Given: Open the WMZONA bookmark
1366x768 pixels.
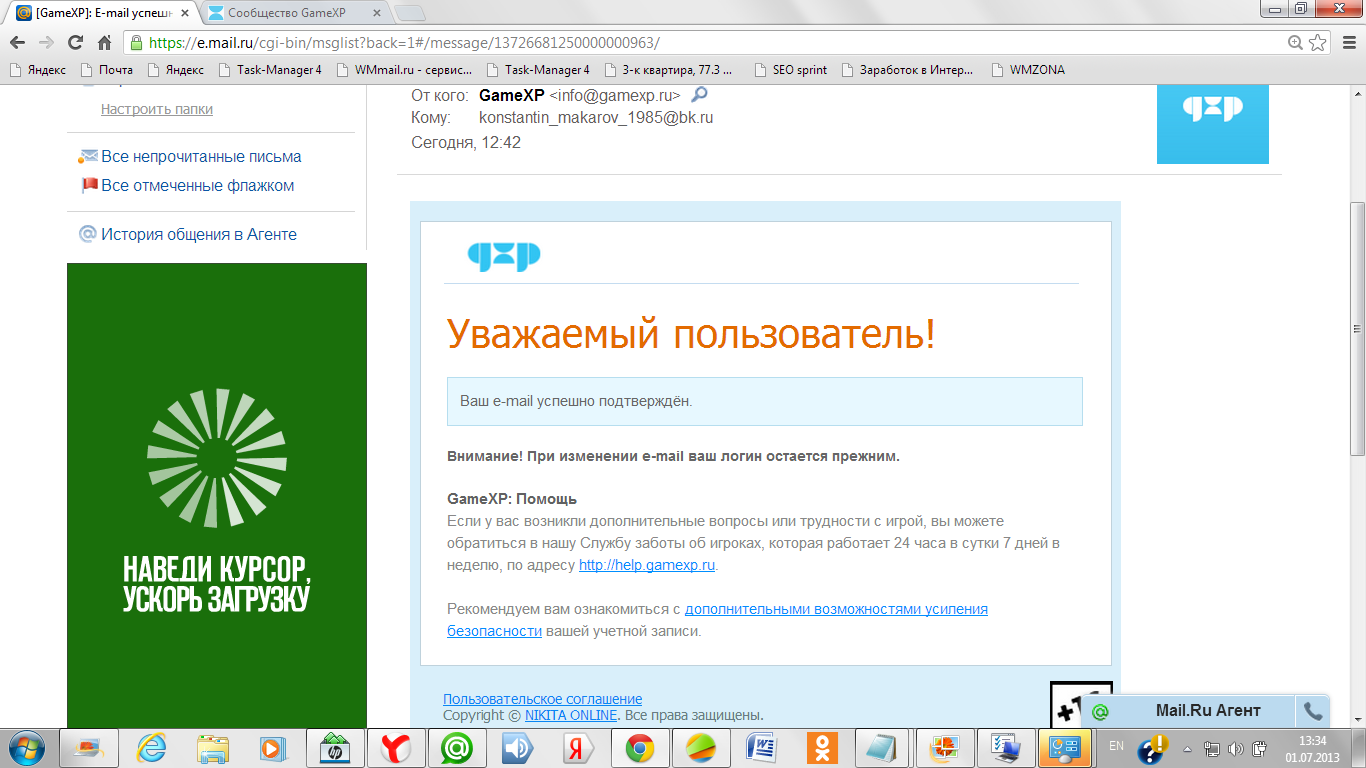Looking at the screenshot, I should pyautogui.click(x=1028, y=70).
